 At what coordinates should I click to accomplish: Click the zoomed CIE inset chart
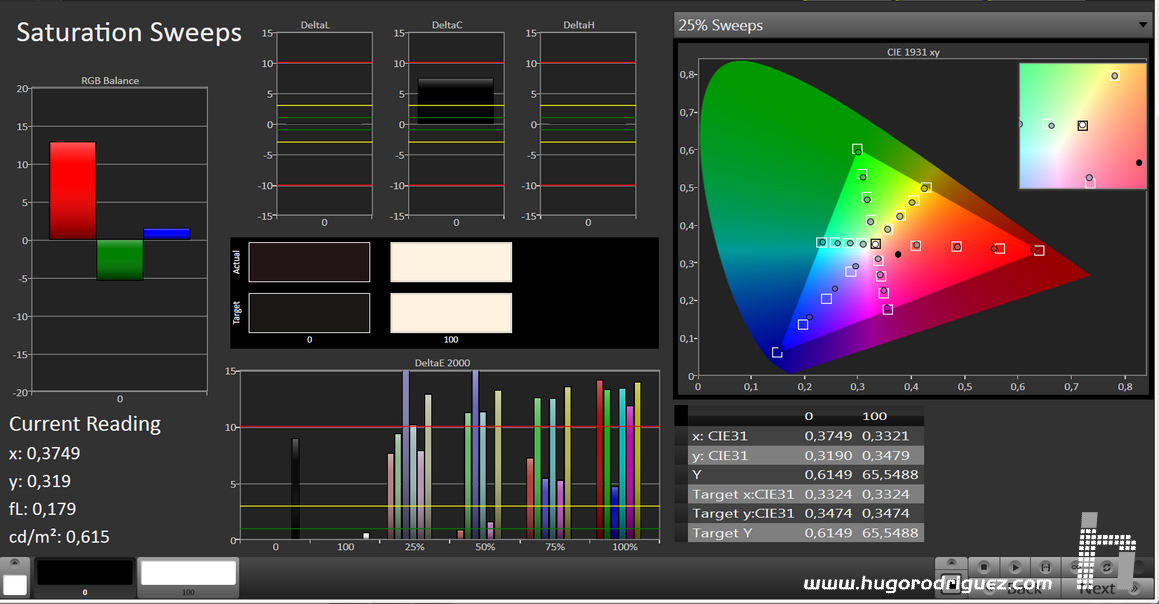point(1082,126)
